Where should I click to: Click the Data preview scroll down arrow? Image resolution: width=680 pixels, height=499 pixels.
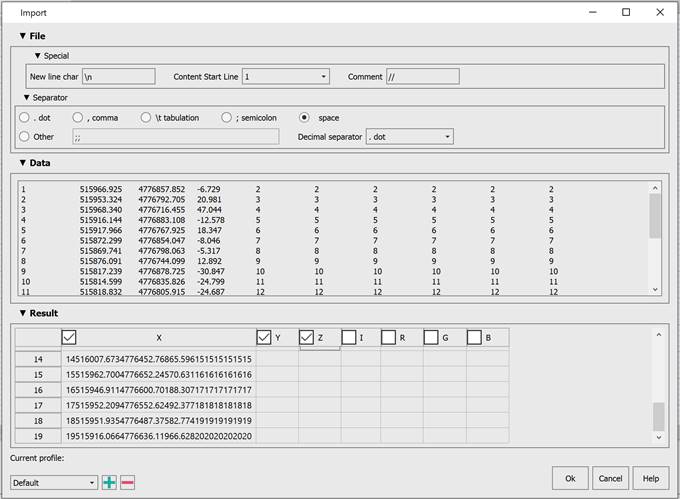655,290
